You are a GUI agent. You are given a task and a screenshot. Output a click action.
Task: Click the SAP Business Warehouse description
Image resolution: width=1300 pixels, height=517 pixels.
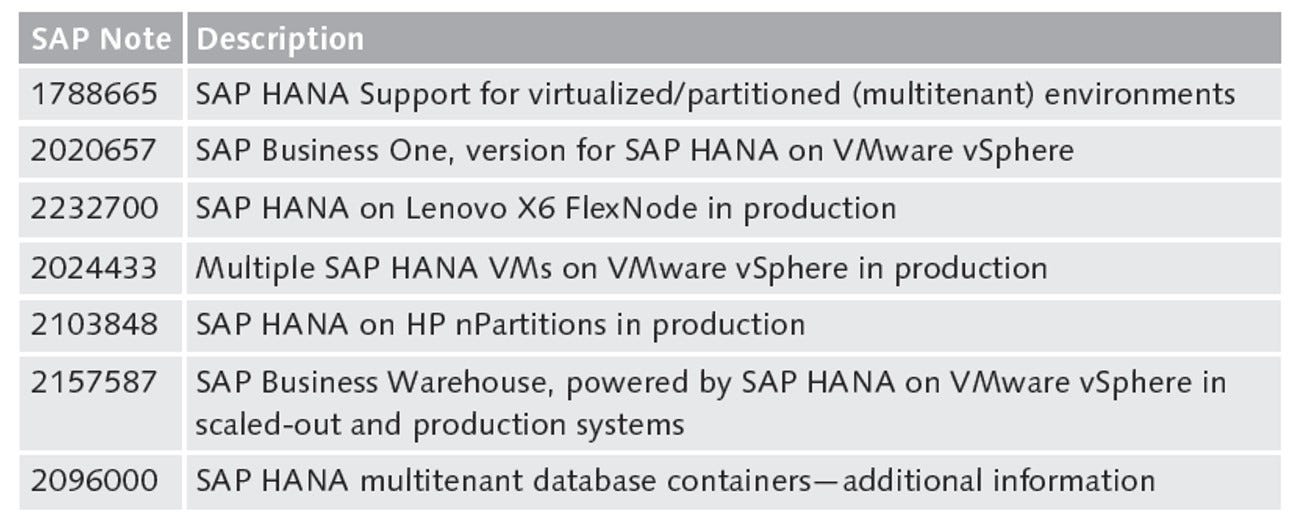pos(710,403)
